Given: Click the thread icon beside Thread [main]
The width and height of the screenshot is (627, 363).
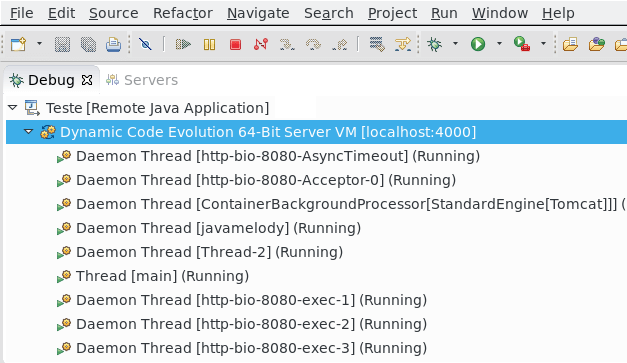Looking at the screenshot, I should pos(64,276).
